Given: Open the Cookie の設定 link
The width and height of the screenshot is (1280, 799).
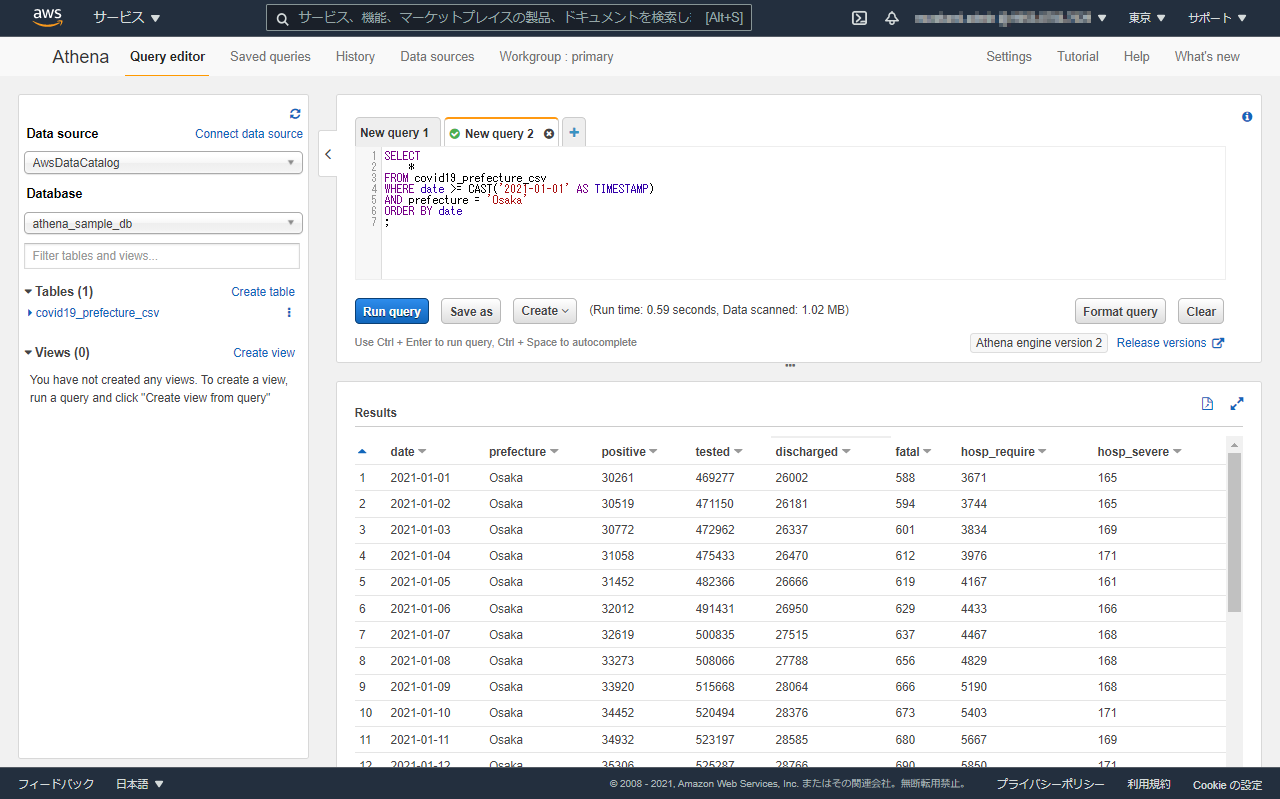Looking at the screenshot, I should coord(1227,784).
